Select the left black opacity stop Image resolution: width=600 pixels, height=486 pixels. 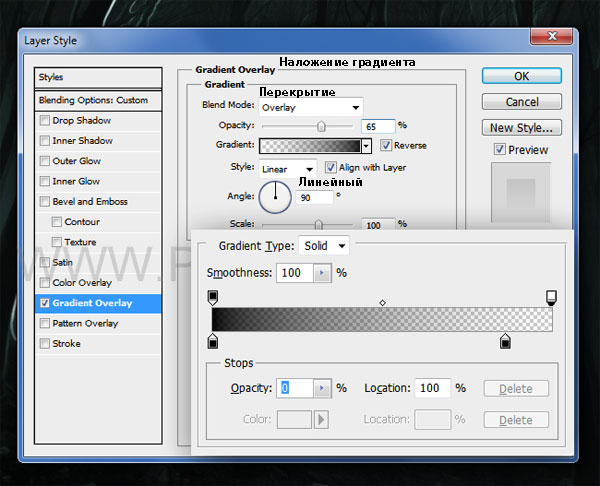[x=213, y=297]
